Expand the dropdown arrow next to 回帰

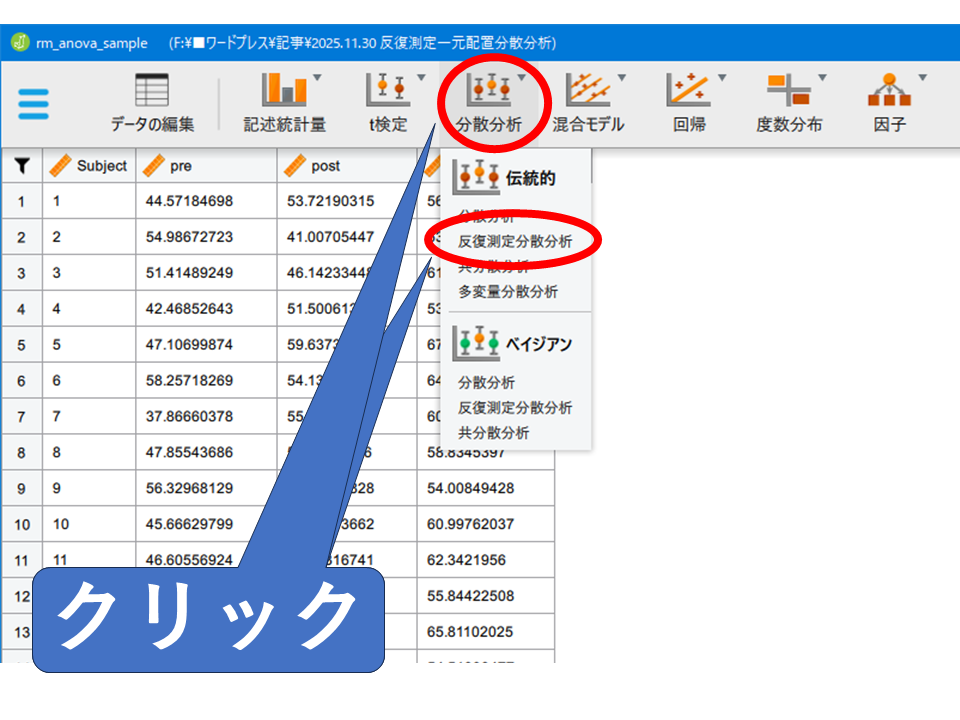pos(722,77)
